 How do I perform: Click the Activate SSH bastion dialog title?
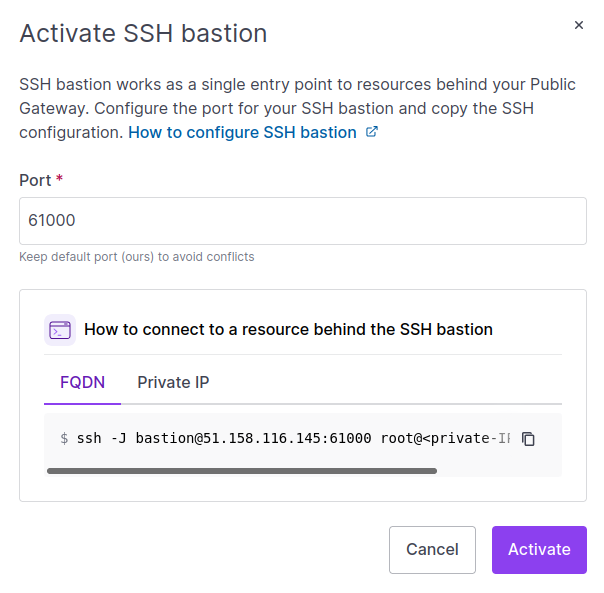point(143,33)
